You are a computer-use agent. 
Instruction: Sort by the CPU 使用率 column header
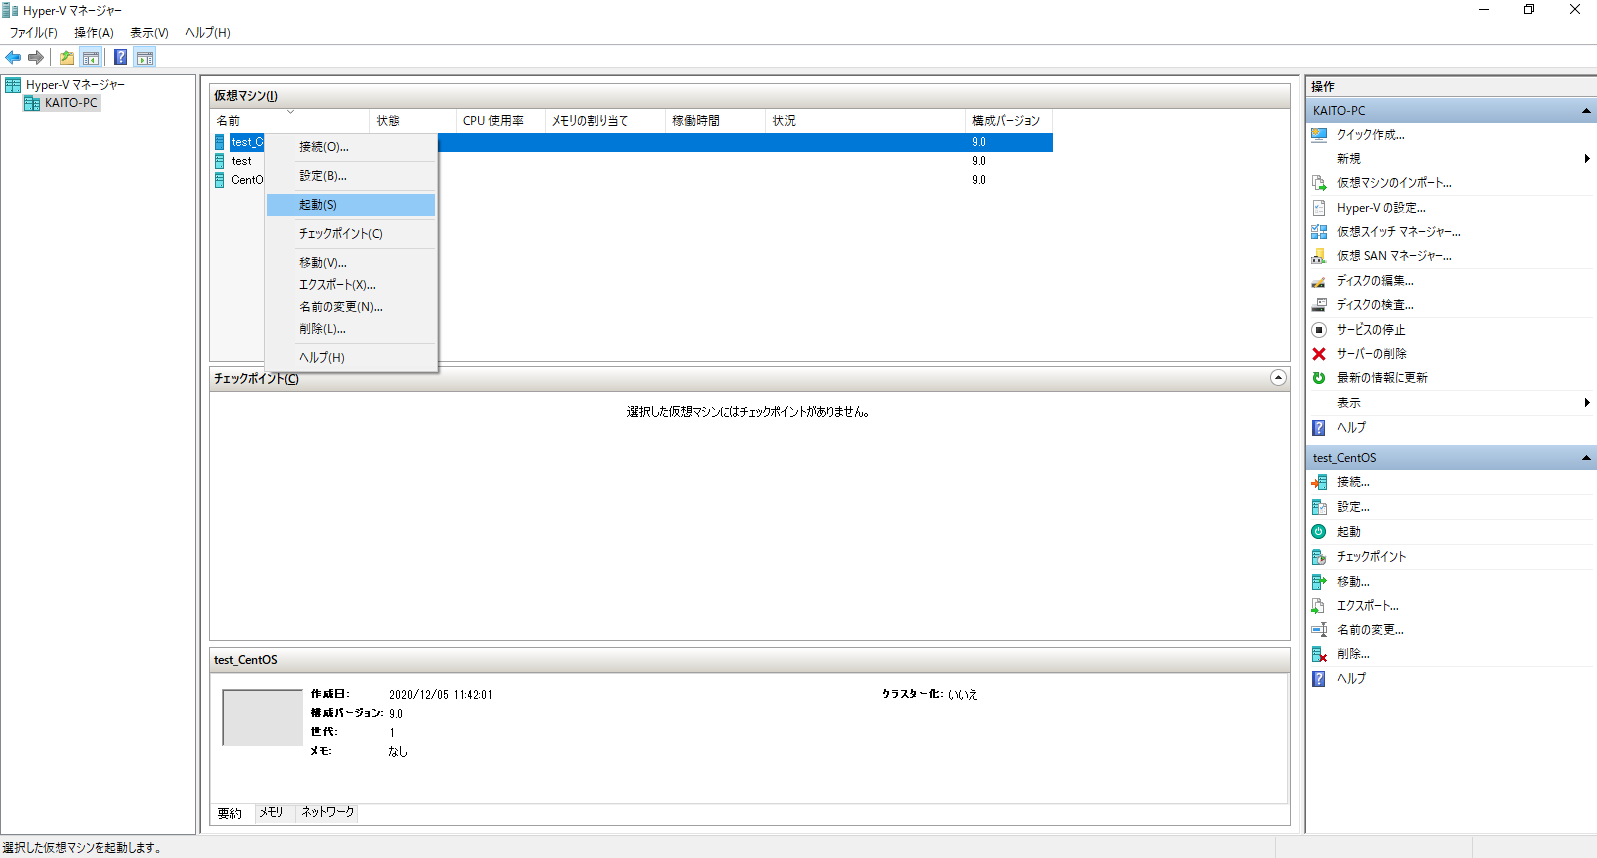[x=500, y=121]
